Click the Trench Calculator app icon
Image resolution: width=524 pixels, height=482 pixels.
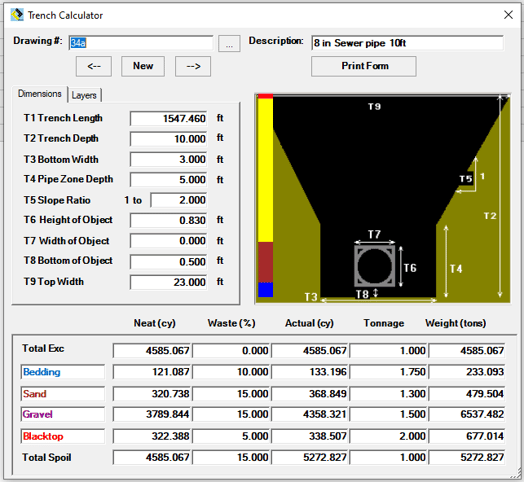[x=17, y=15]
